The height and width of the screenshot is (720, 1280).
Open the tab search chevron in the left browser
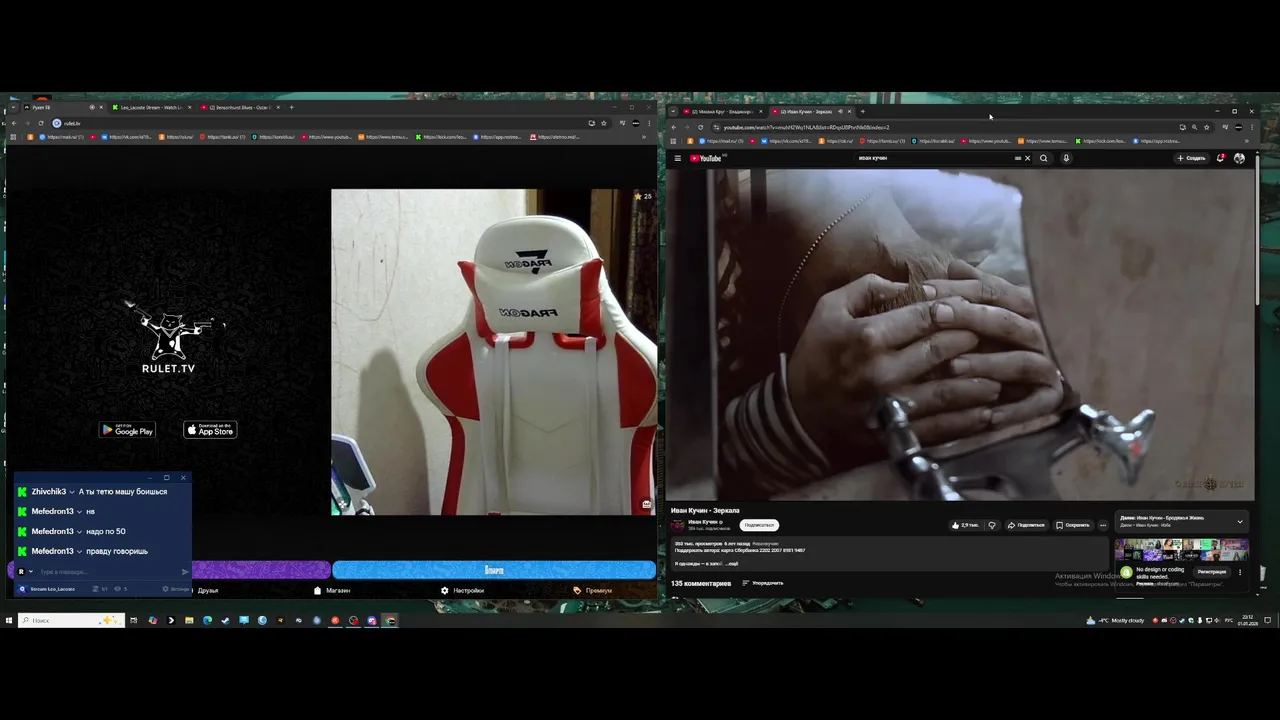point(11,107)
